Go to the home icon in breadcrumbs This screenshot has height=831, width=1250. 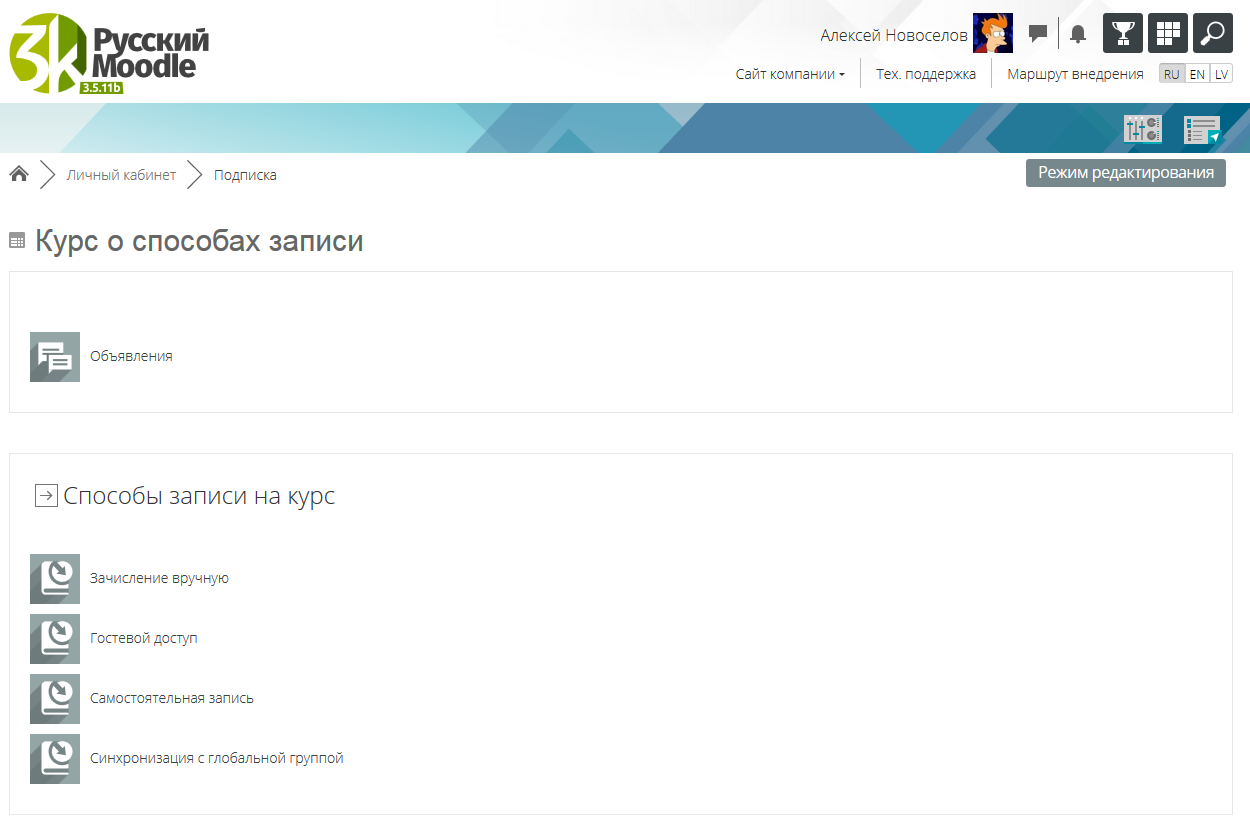click(18, 175)
